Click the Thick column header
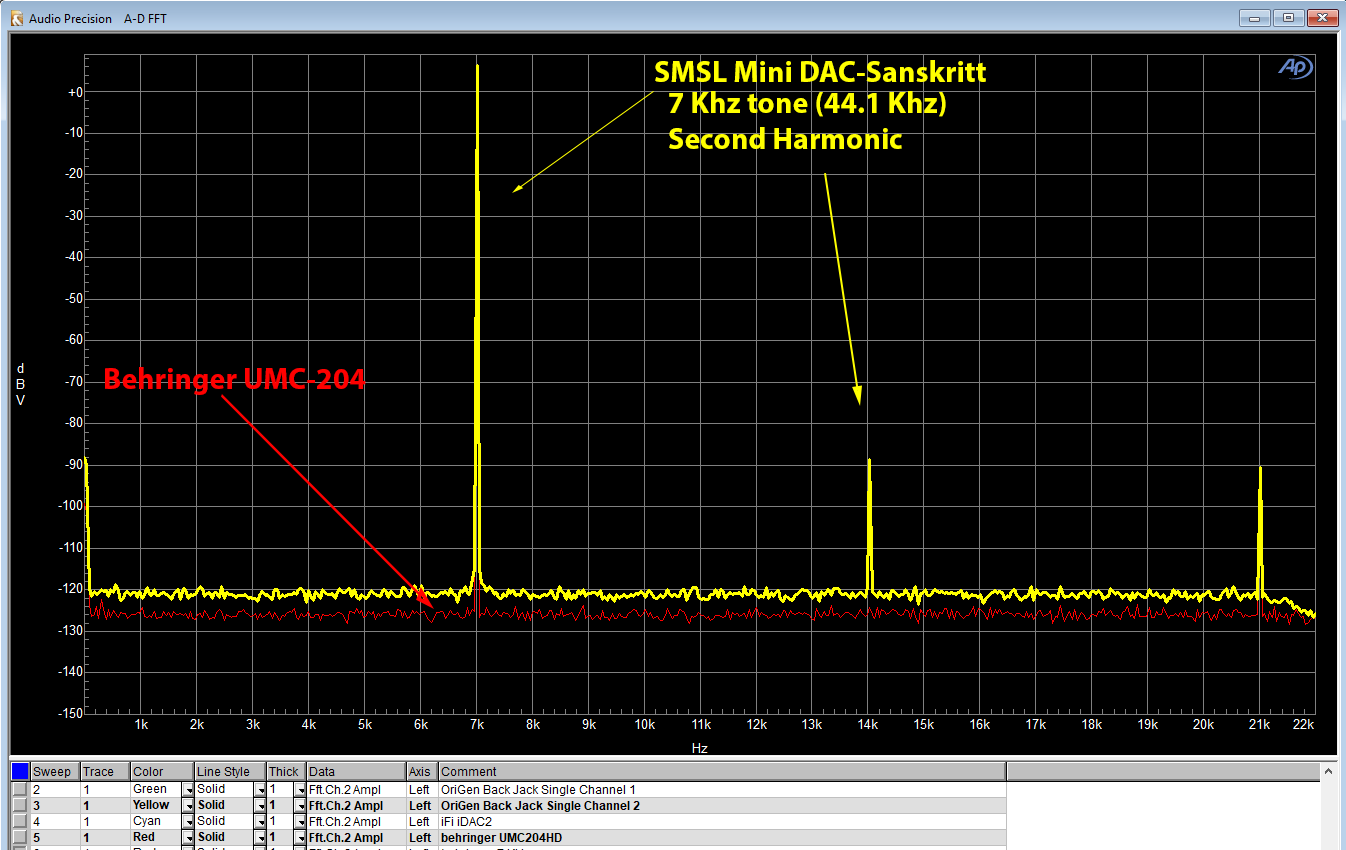1346x850 pixels. tap(286, 771)
